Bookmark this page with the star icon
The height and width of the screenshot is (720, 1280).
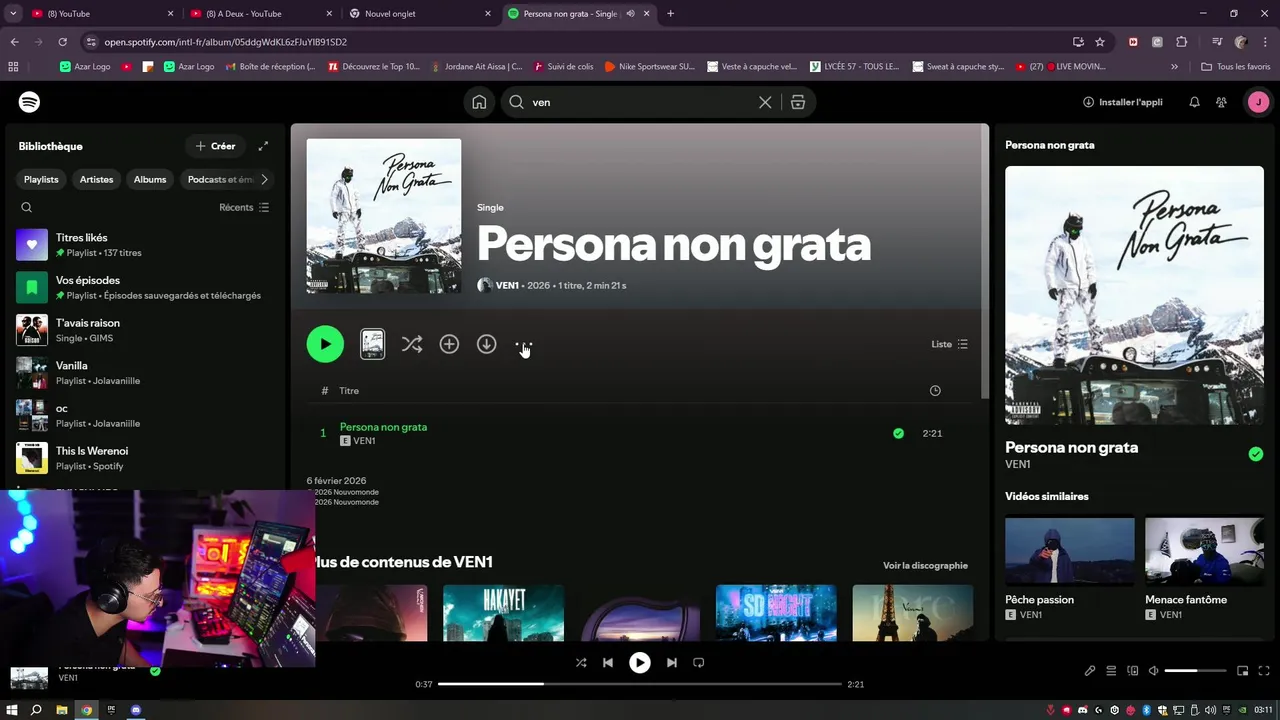pos(1100,42)
